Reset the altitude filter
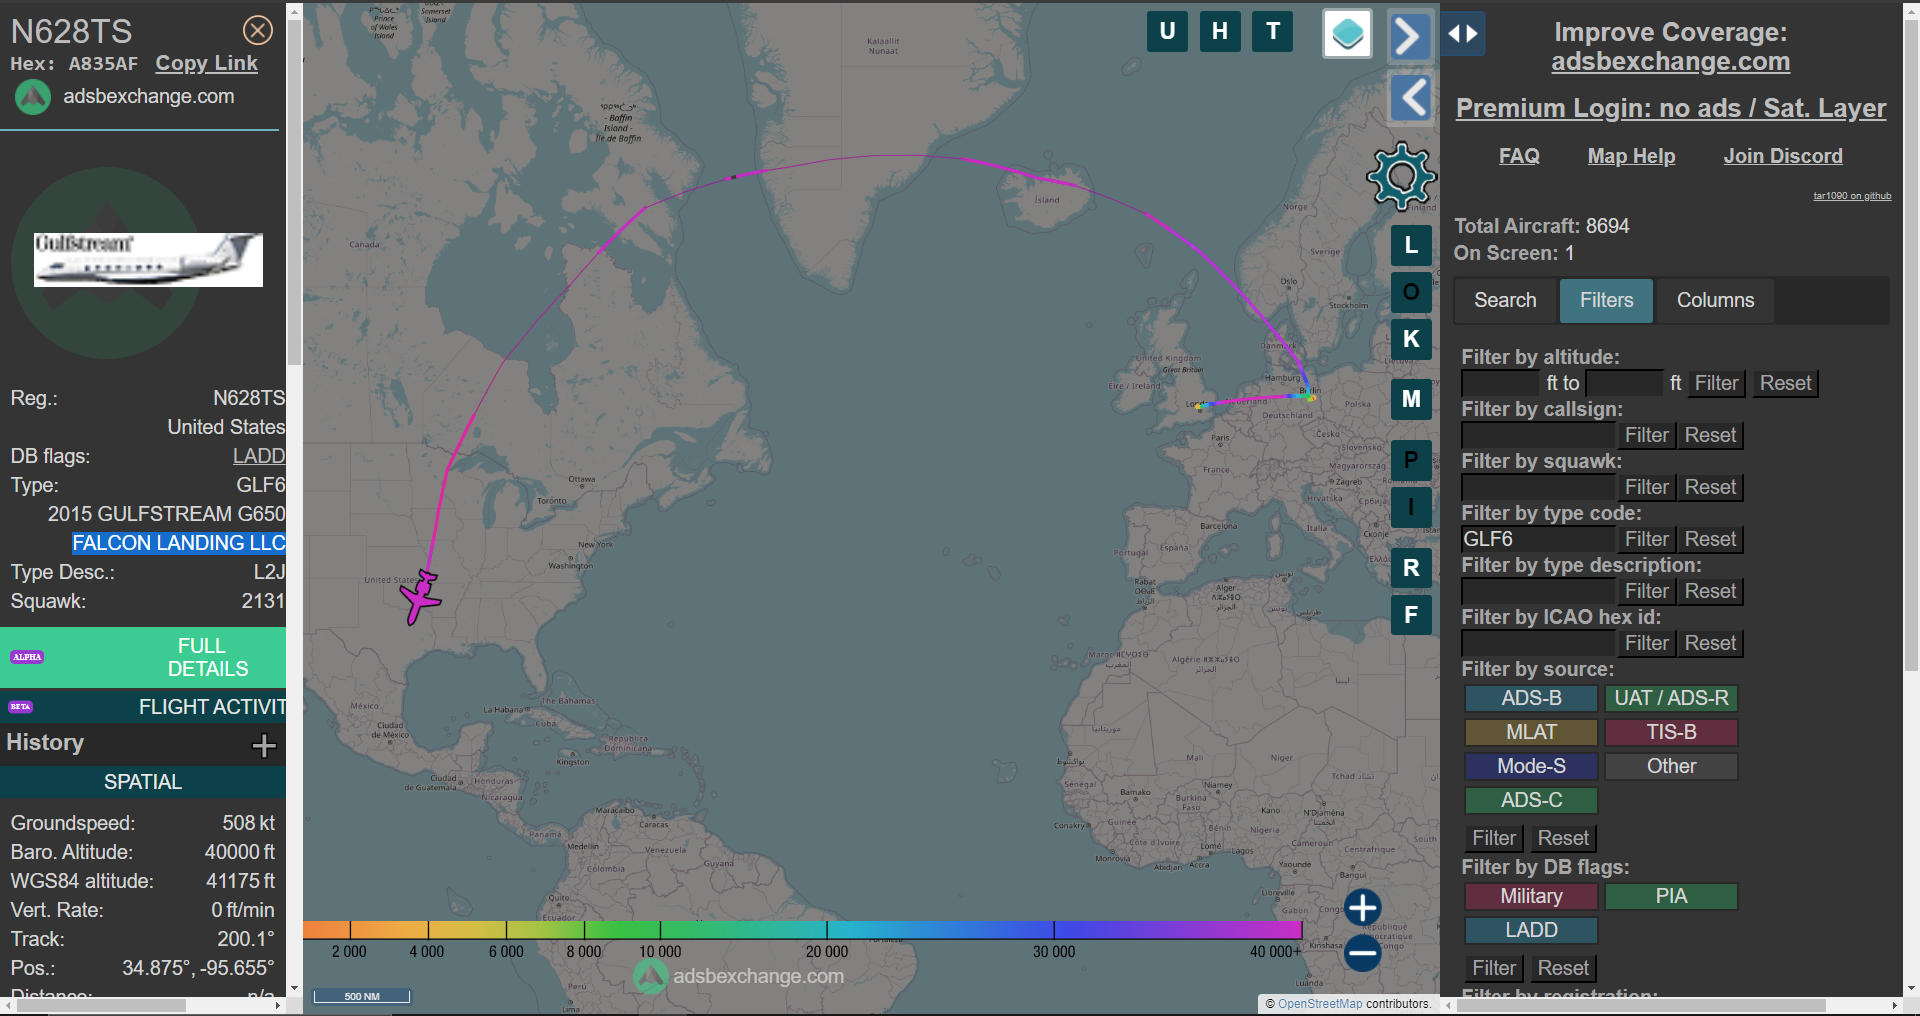 pos(1785,383)
